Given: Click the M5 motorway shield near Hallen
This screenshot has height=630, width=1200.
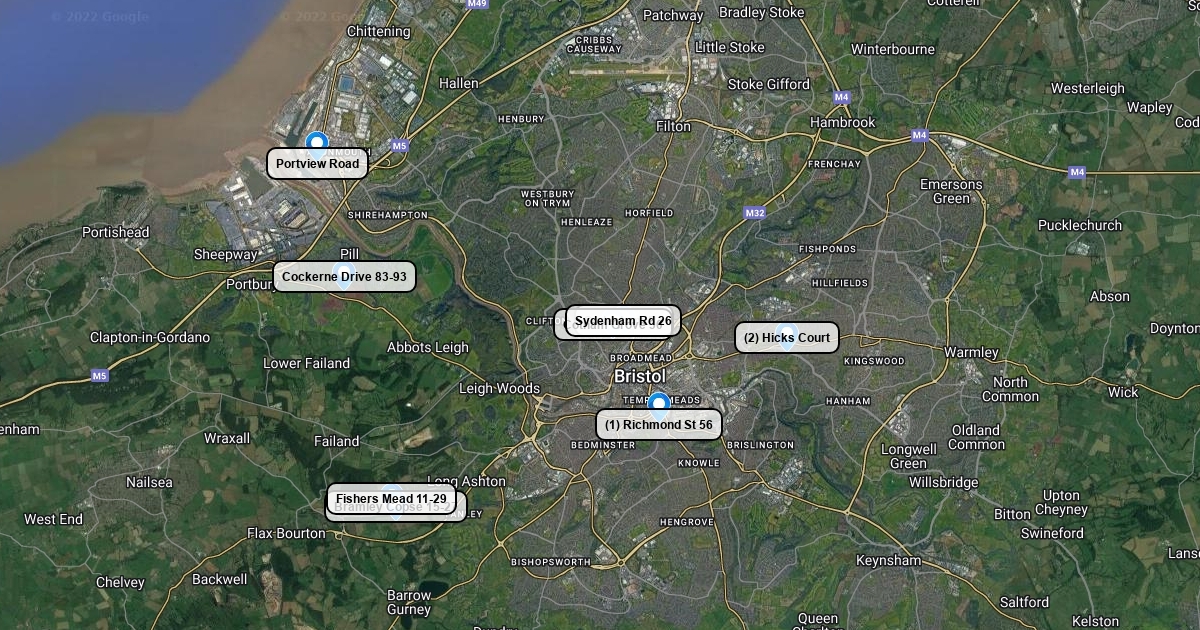Looking at the screenshot, I should (x=400, y=146).
